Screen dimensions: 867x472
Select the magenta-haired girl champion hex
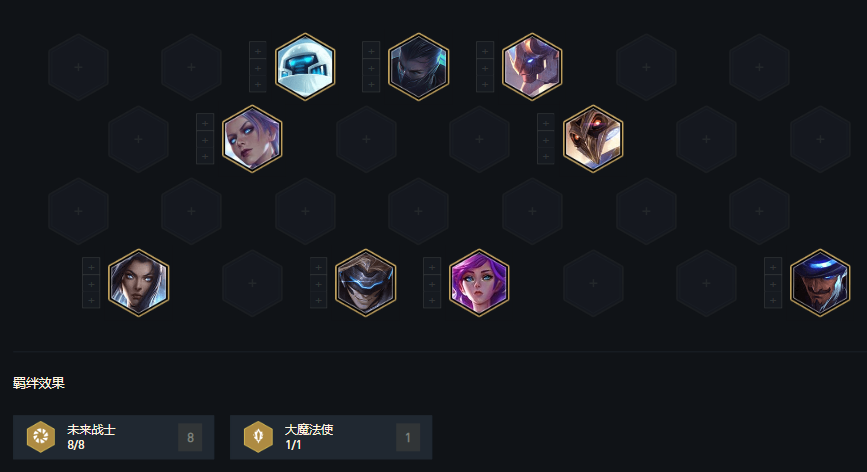(x=479, y=282)
